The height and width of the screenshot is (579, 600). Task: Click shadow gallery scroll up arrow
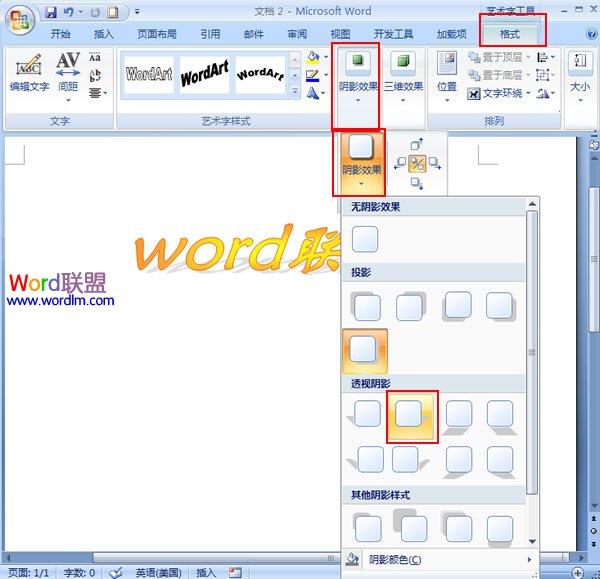coord(532,204)
